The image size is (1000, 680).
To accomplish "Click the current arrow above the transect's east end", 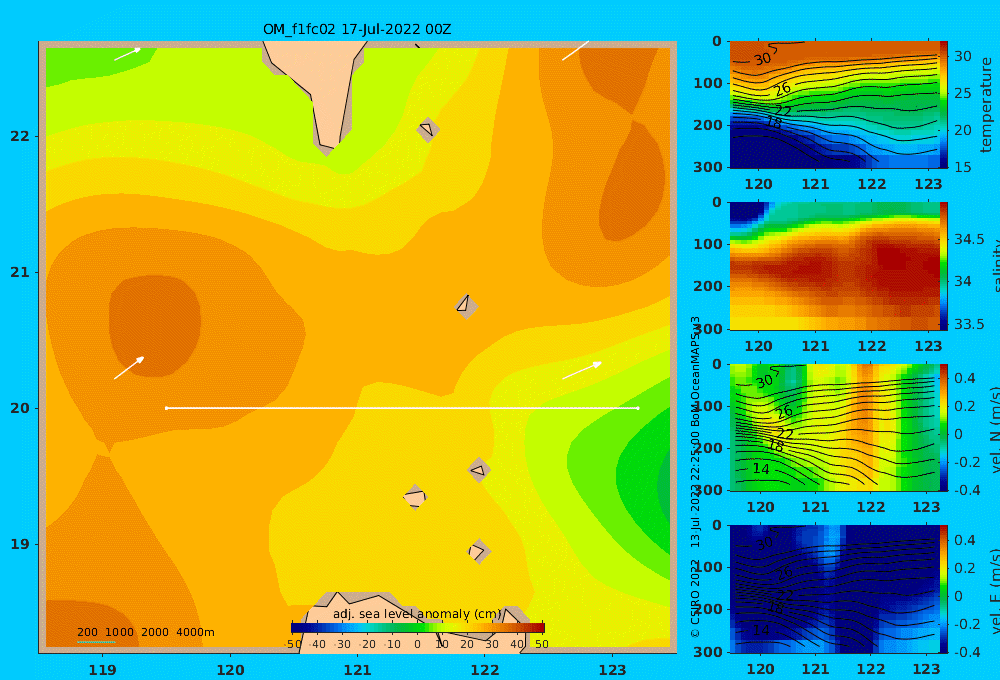I will [x=582, y=370].
